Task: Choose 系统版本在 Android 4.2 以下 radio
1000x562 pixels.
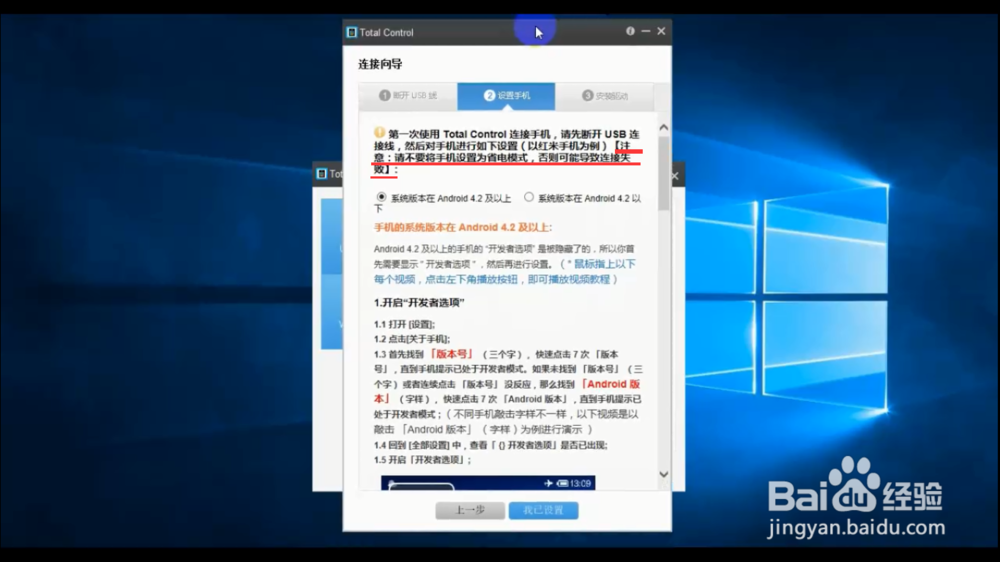Action: (529, 197)
